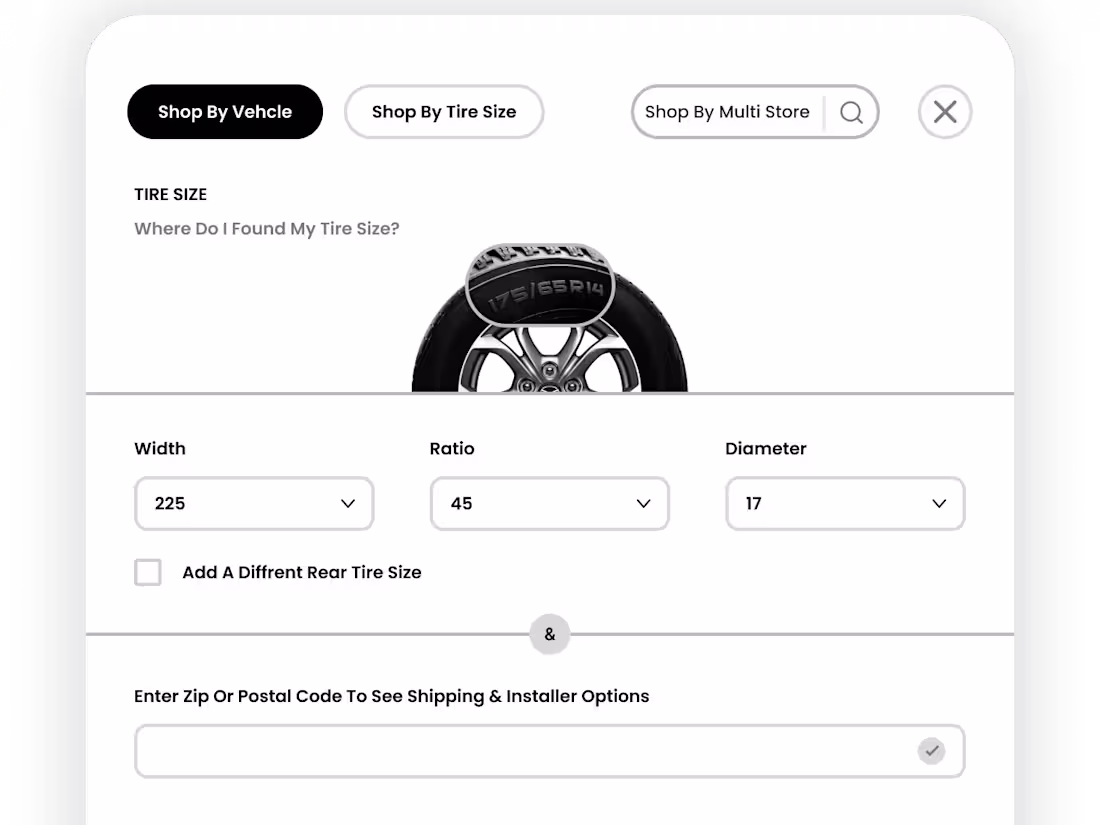This screenshot has height=825, width=1100.
Task: Click Enter Zip Or Postal Code label text
Action: pyautogui.click(x=391, y=695)
